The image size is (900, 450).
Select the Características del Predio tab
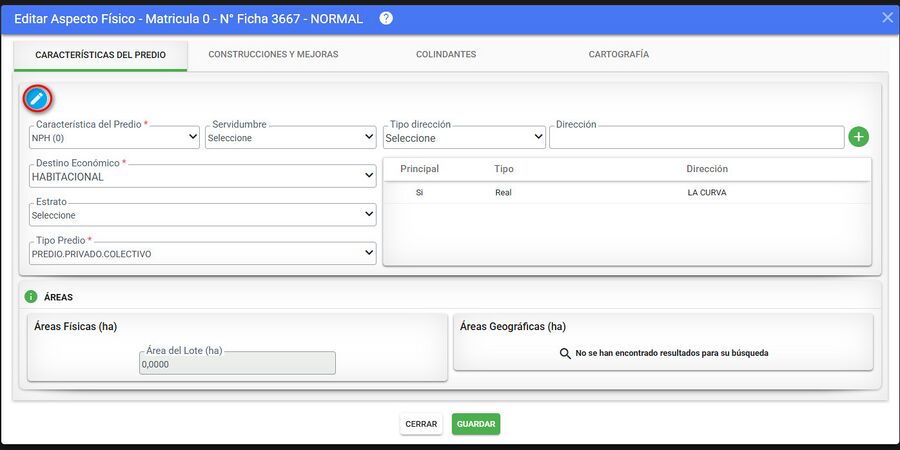coord(100,55)
